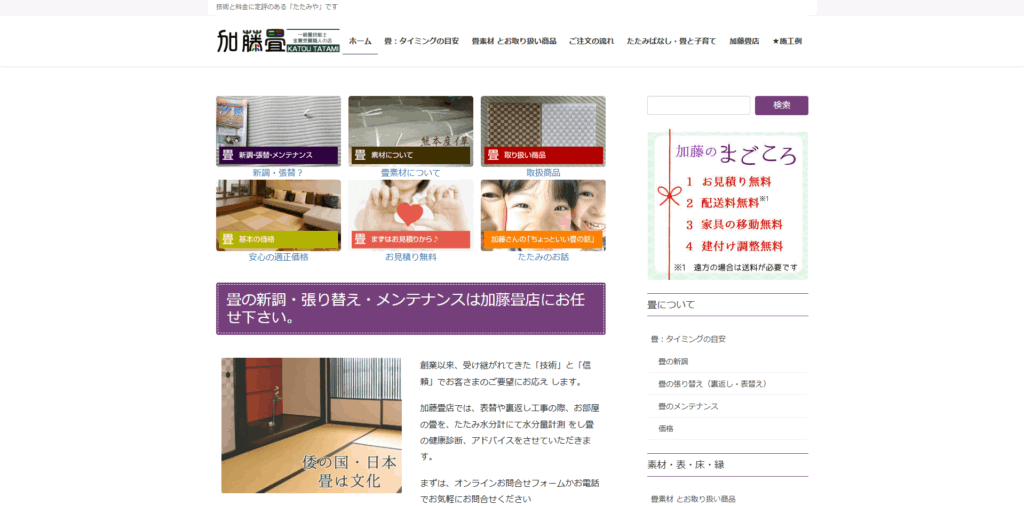
Task: Click the 取り扱い商品 thumbnail image
Action: [543, 131]
